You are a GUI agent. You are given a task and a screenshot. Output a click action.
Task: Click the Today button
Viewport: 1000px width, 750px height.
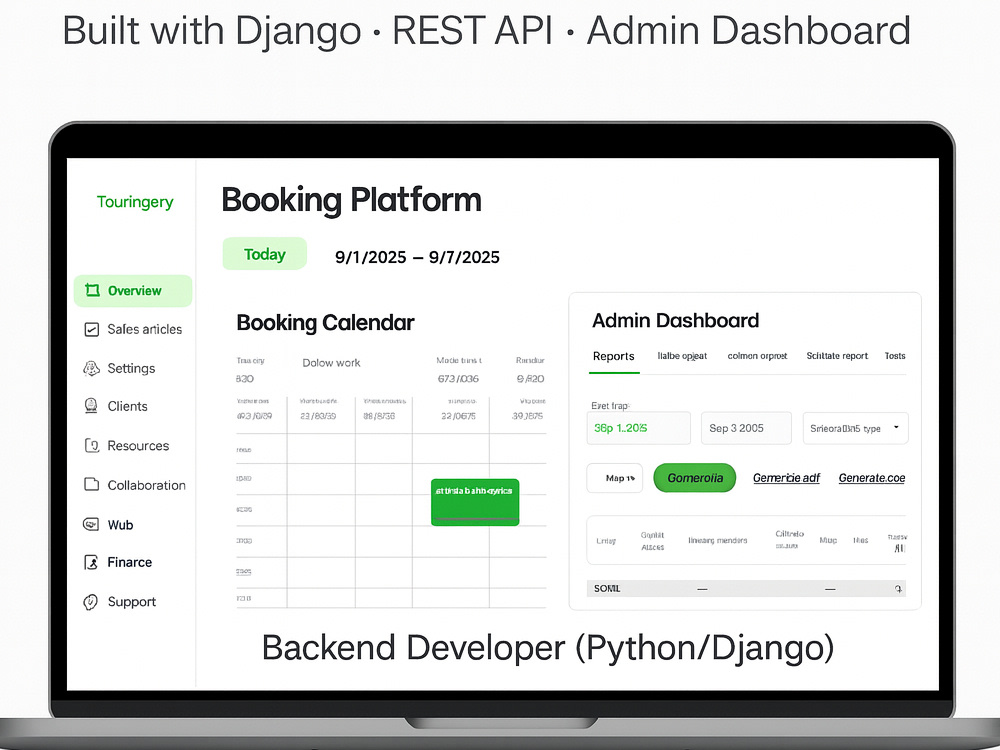click(x=265, y=254)
